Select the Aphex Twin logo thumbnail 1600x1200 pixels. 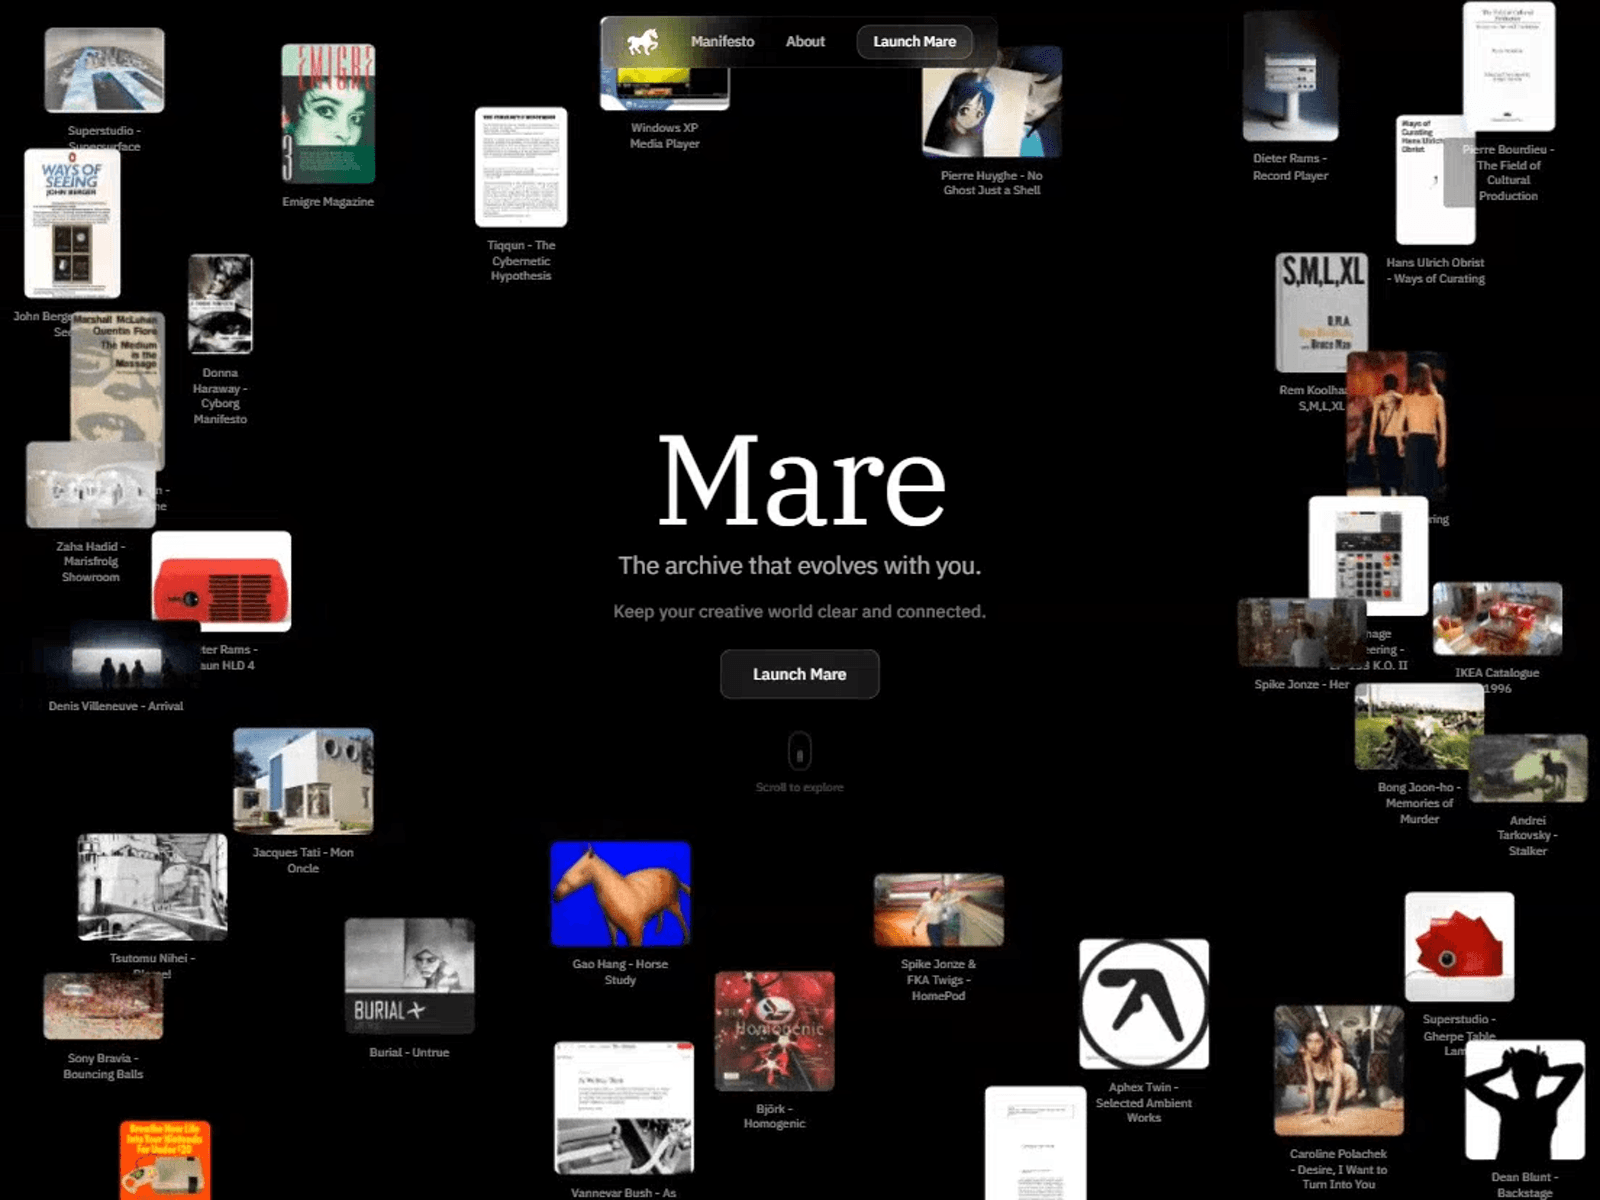(x=1144, y=1004)
